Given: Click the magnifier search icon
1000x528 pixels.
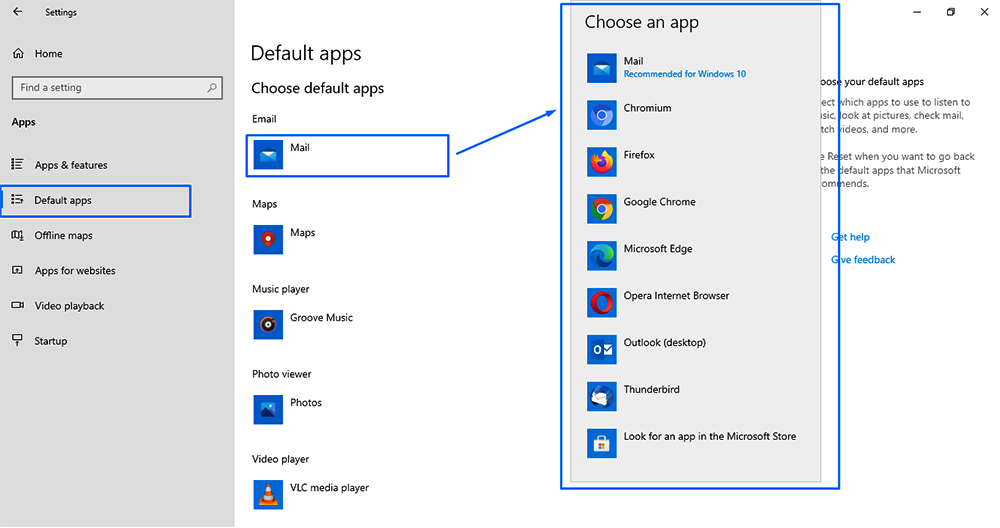Looking at the screenshot, I should [212, 87].
